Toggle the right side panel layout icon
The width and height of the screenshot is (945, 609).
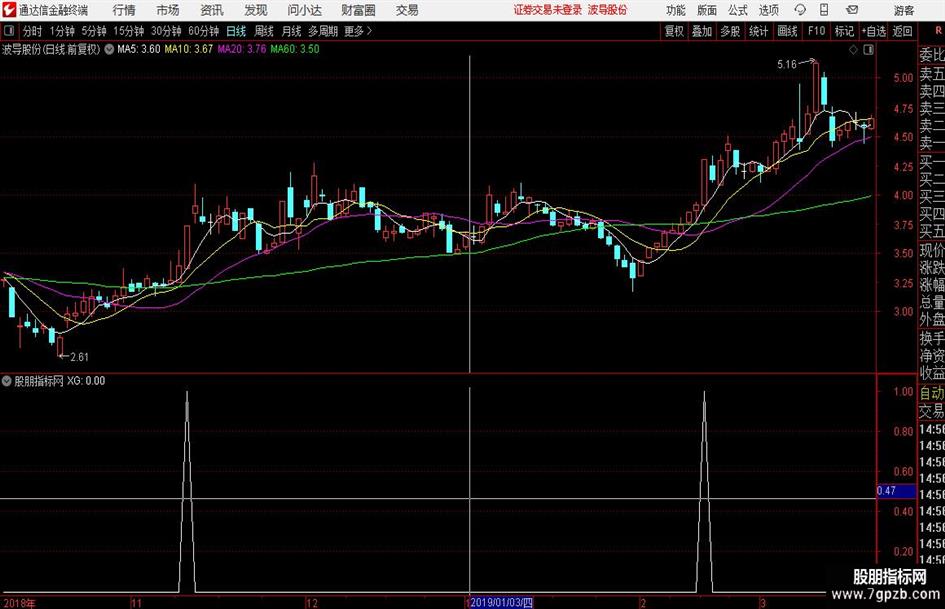point(868,50)
